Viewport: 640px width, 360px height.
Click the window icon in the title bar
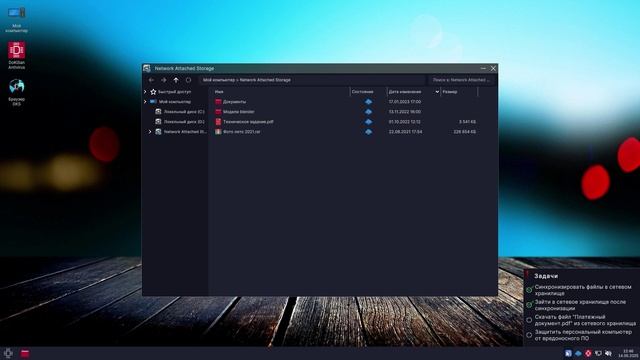(147, 69)
